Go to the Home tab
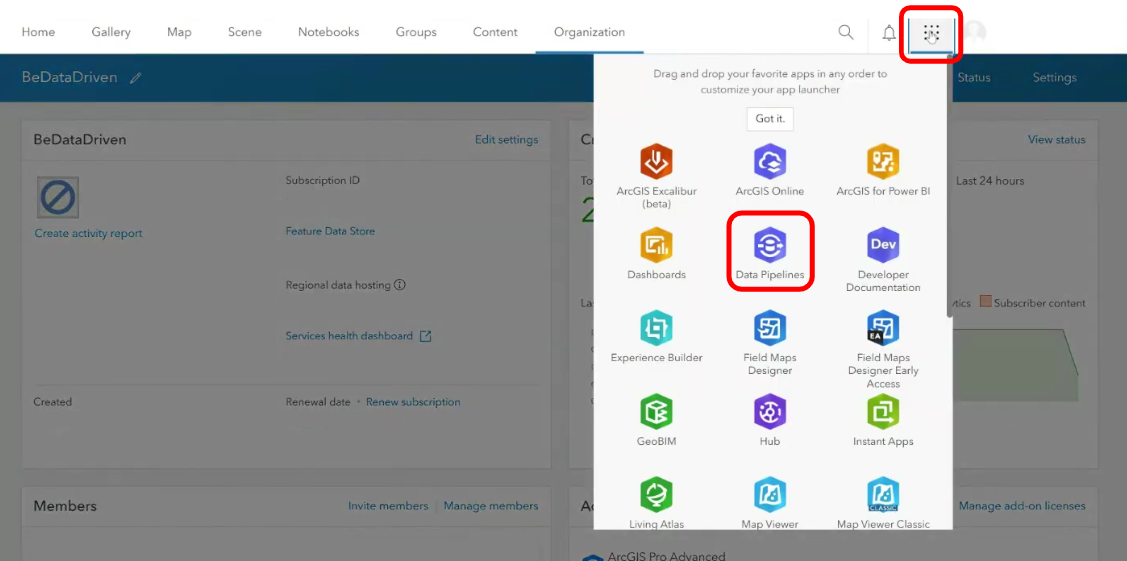 [x=38, y=32]
